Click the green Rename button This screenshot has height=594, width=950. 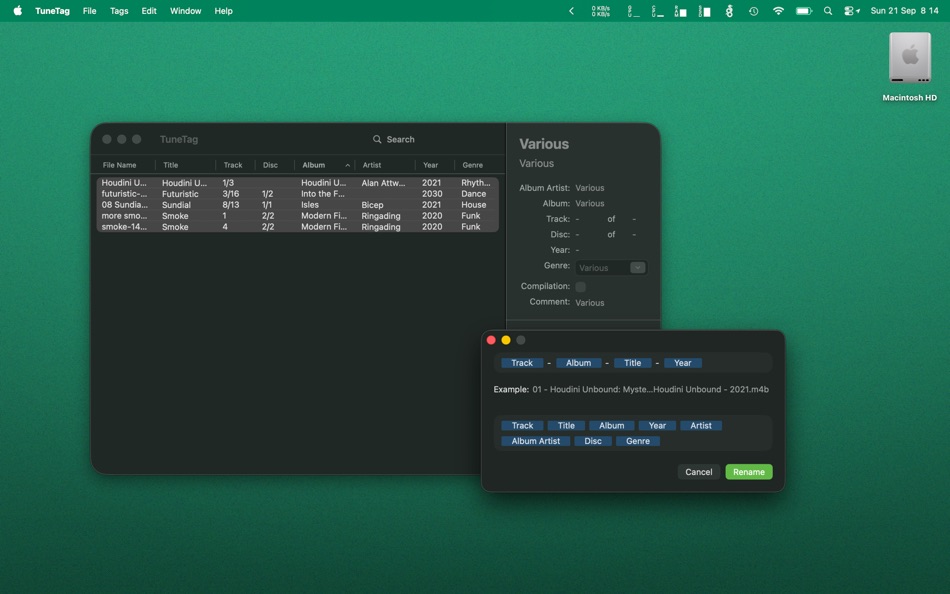point(748,471)
